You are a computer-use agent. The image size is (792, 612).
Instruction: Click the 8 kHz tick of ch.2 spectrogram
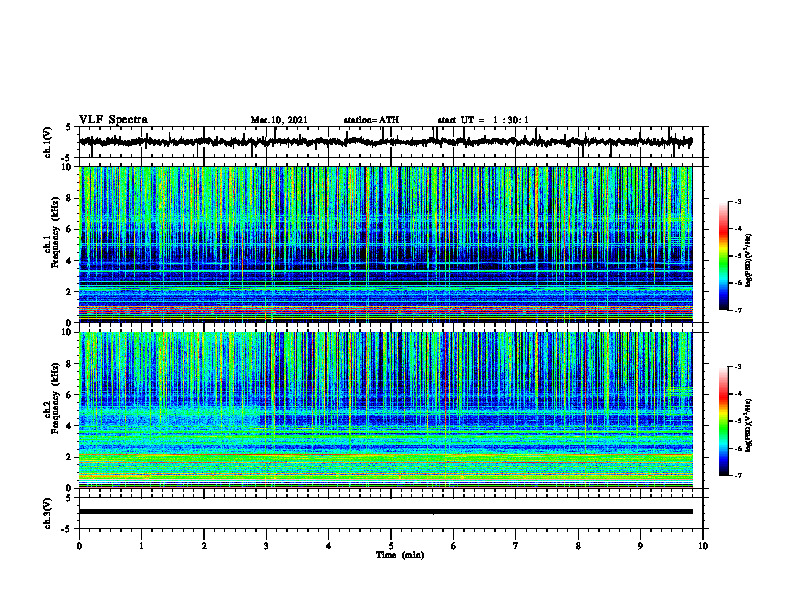tap(70, 364)
